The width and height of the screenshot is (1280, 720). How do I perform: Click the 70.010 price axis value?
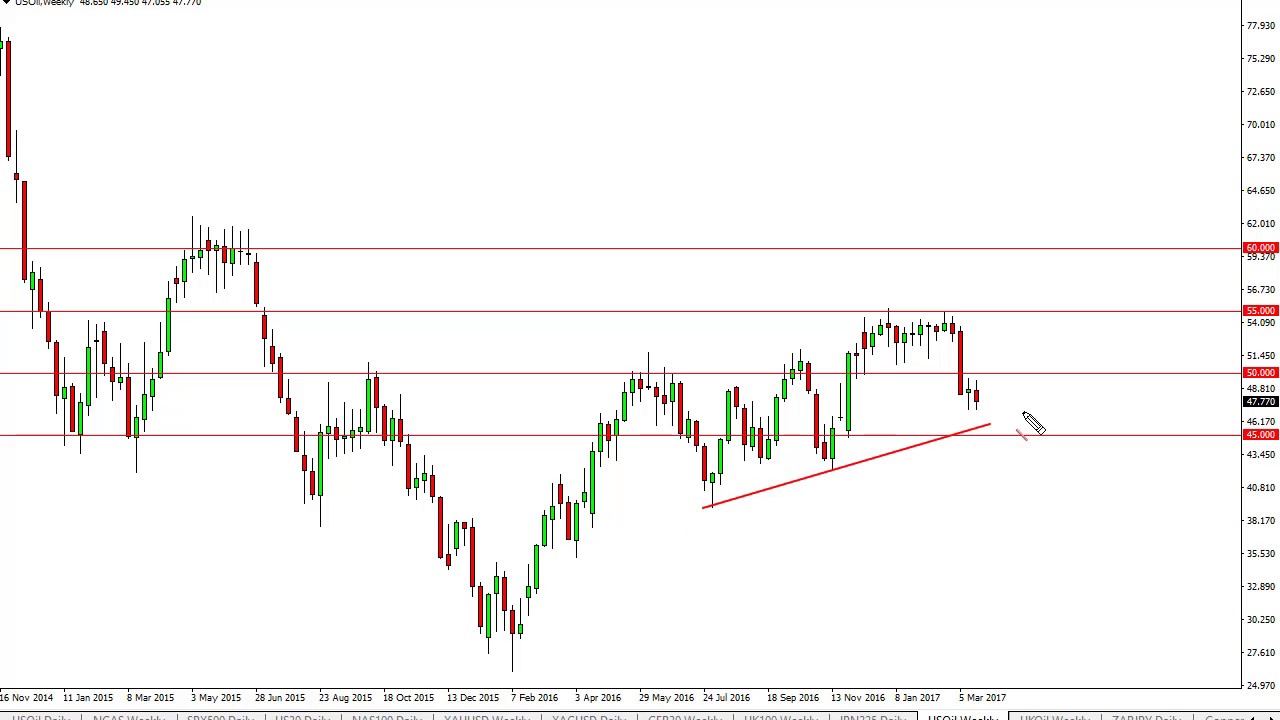1261,124
